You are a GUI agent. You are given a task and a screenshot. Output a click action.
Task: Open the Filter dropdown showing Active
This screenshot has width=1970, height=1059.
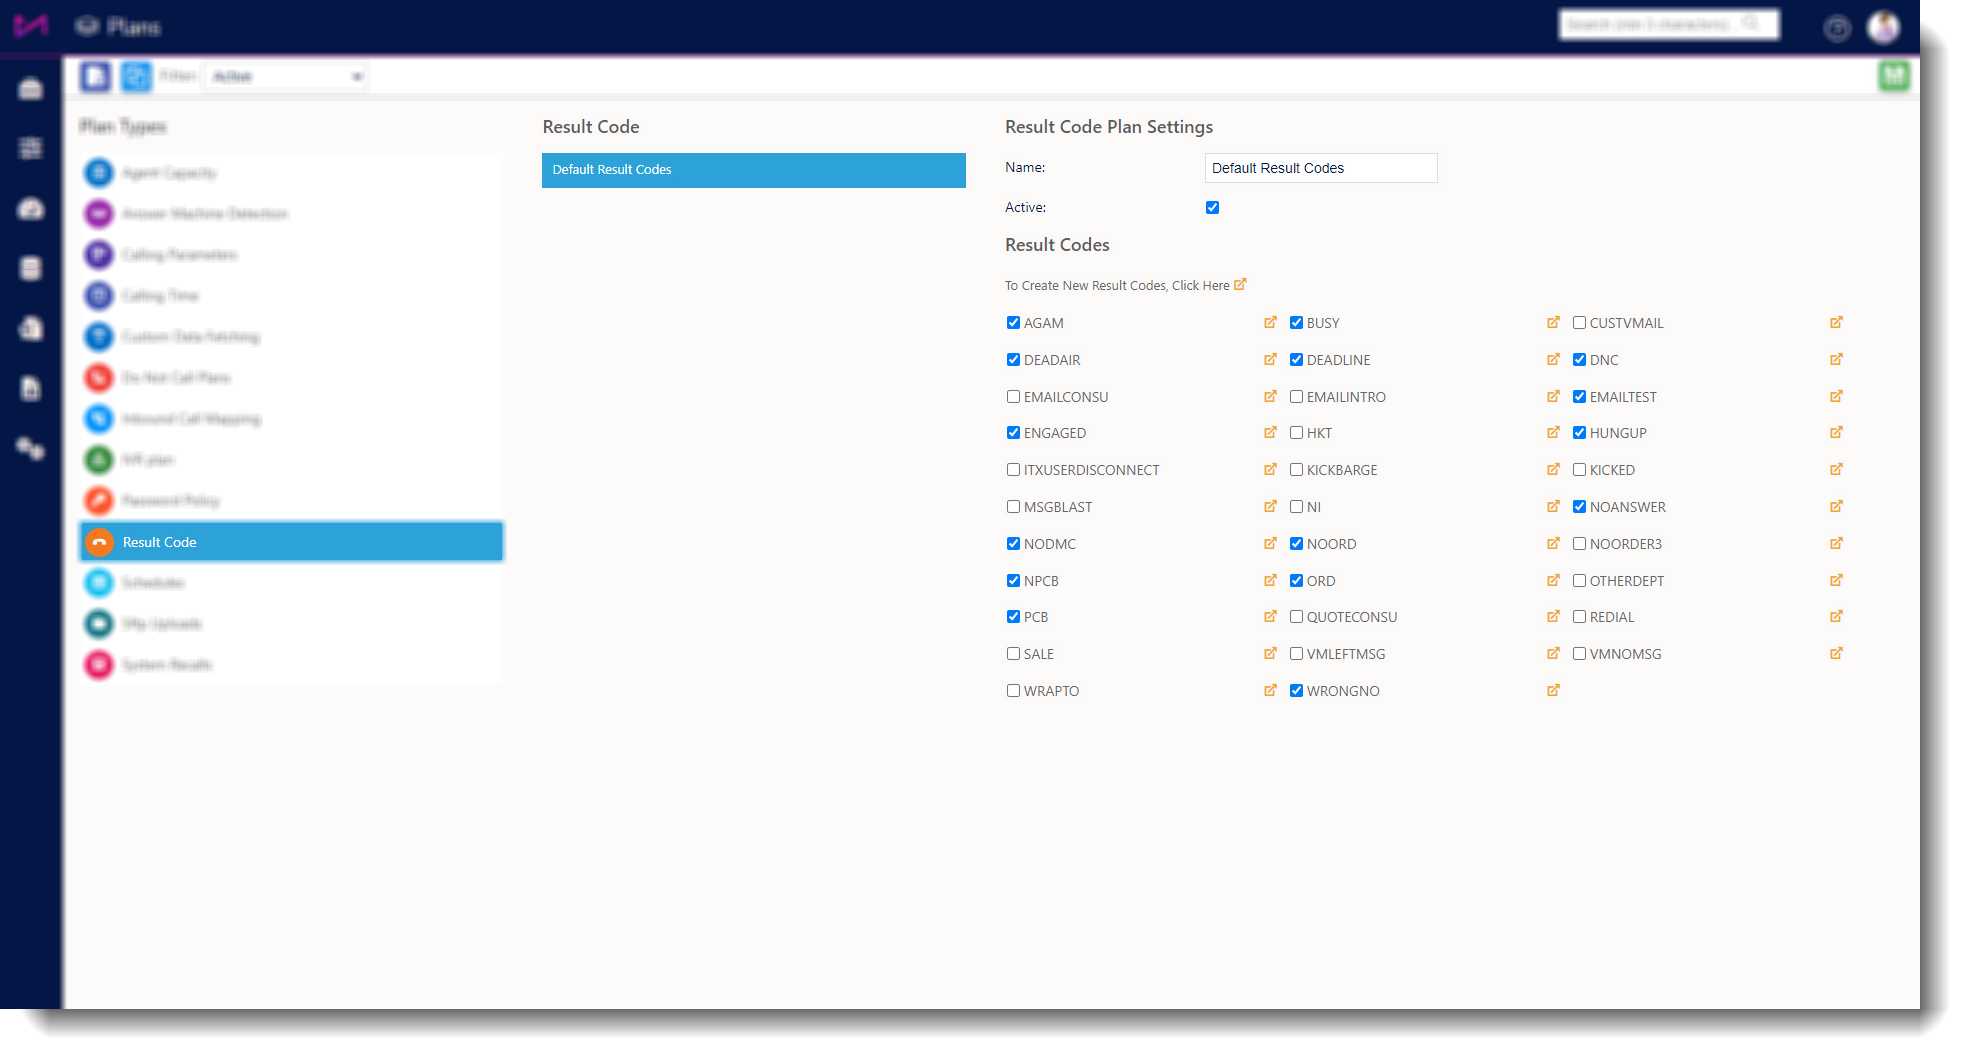click(x=286, y=76)
